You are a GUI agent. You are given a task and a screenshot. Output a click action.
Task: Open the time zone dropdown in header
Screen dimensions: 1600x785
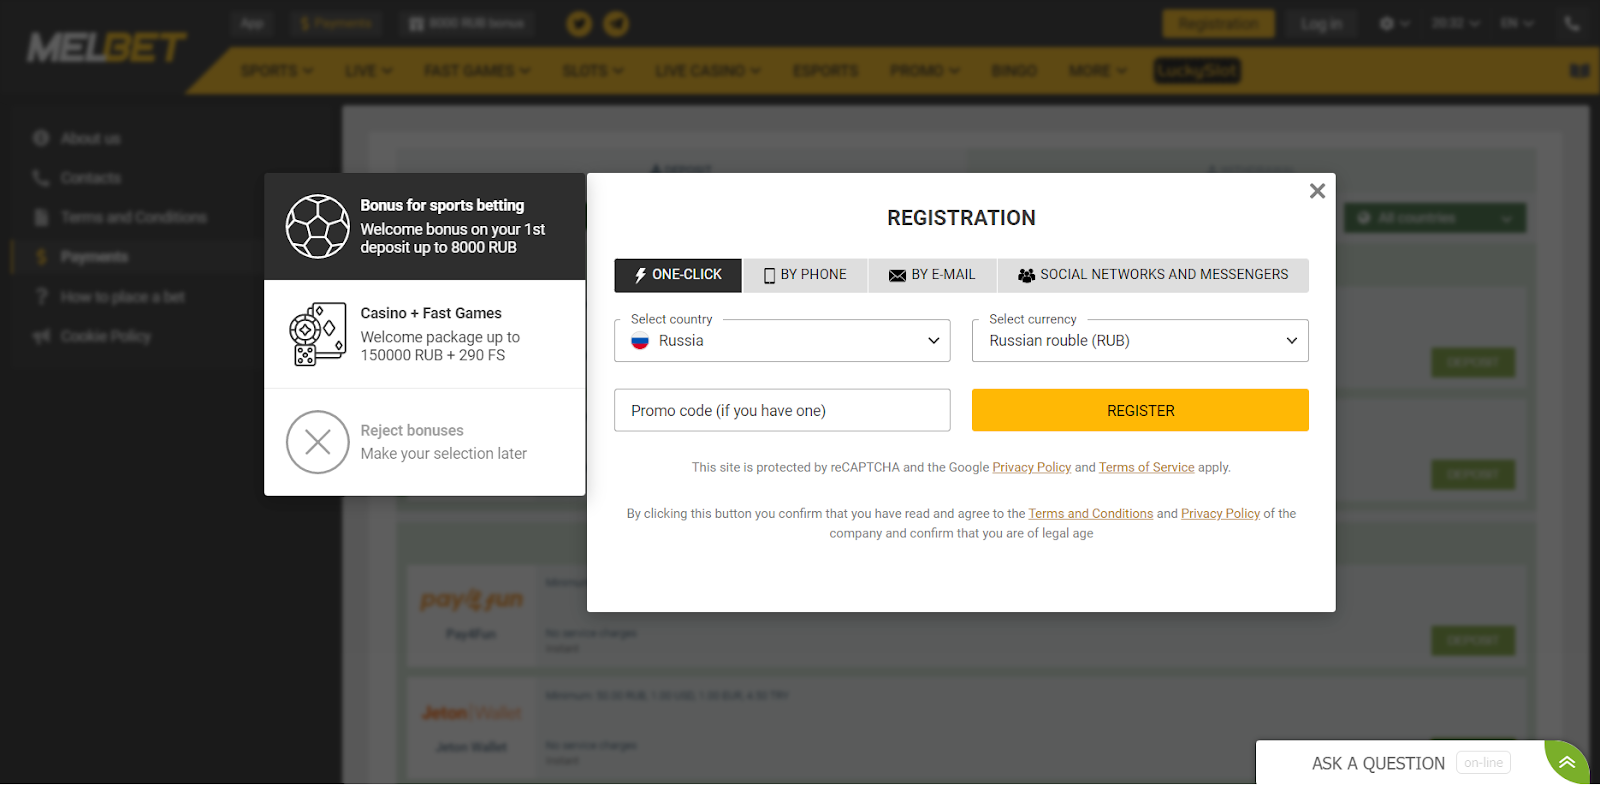tap(1455, 24)
